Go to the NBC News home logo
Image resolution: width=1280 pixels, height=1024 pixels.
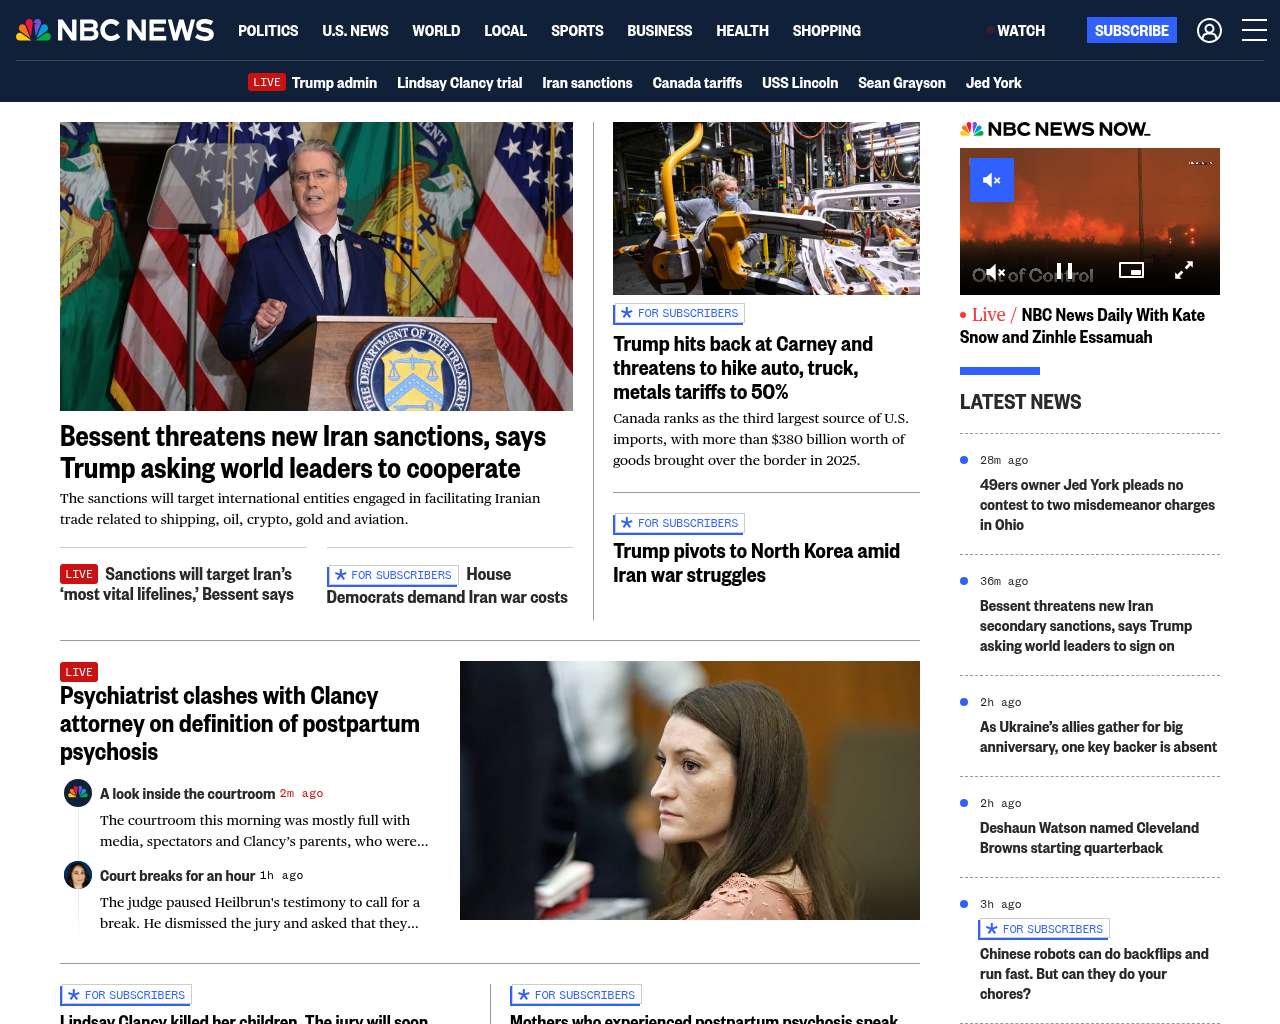tap(115, 30)
